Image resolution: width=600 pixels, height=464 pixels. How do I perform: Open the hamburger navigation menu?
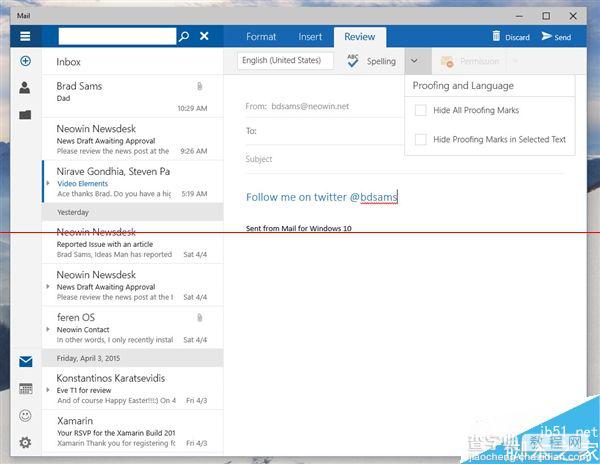pos(25,36)
